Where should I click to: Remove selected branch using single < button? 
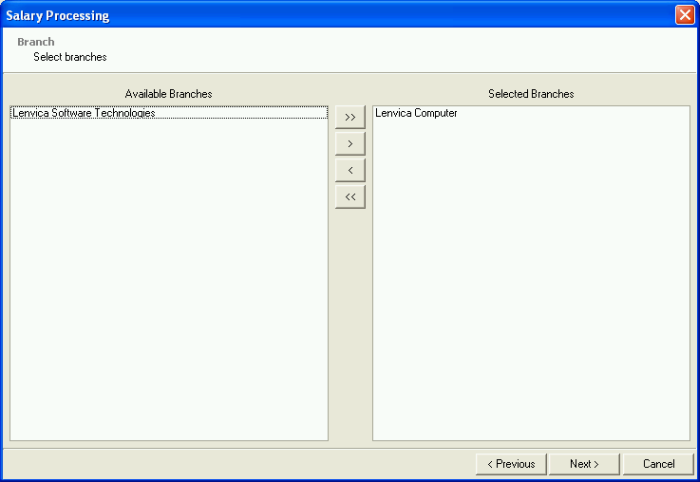[x=350, y=170]
